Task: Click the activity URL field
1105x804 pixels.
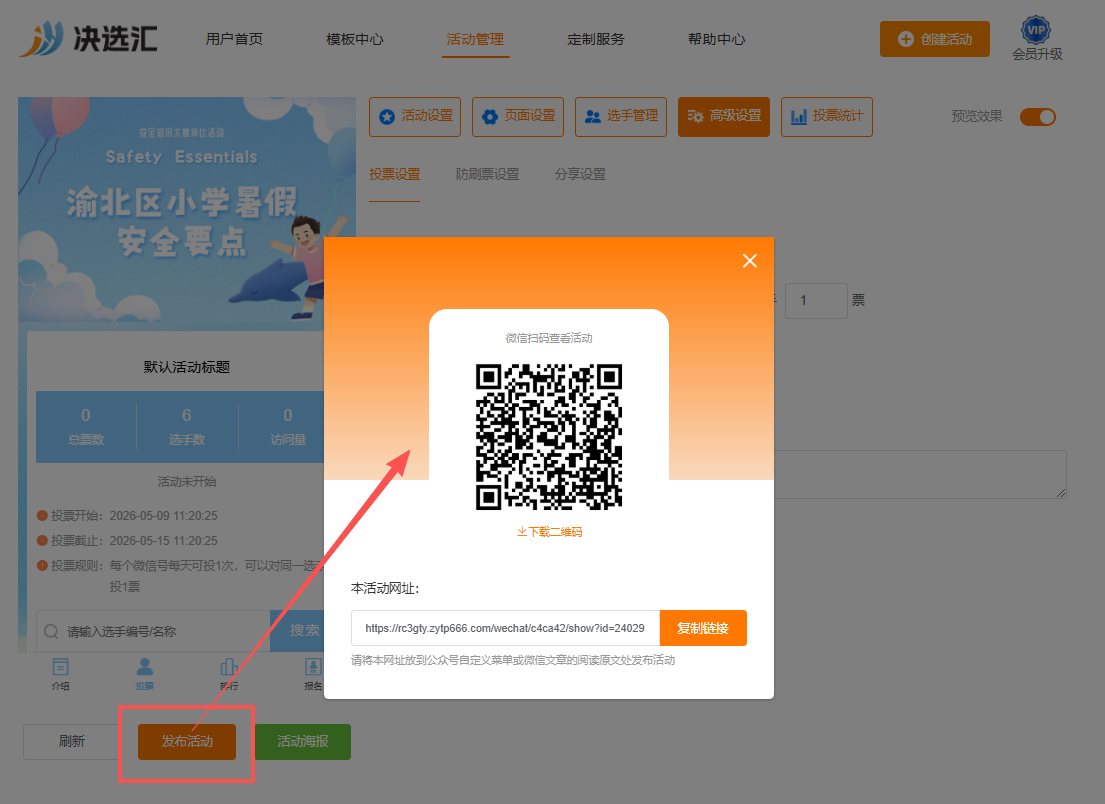Action: click(x=505, y=628)
